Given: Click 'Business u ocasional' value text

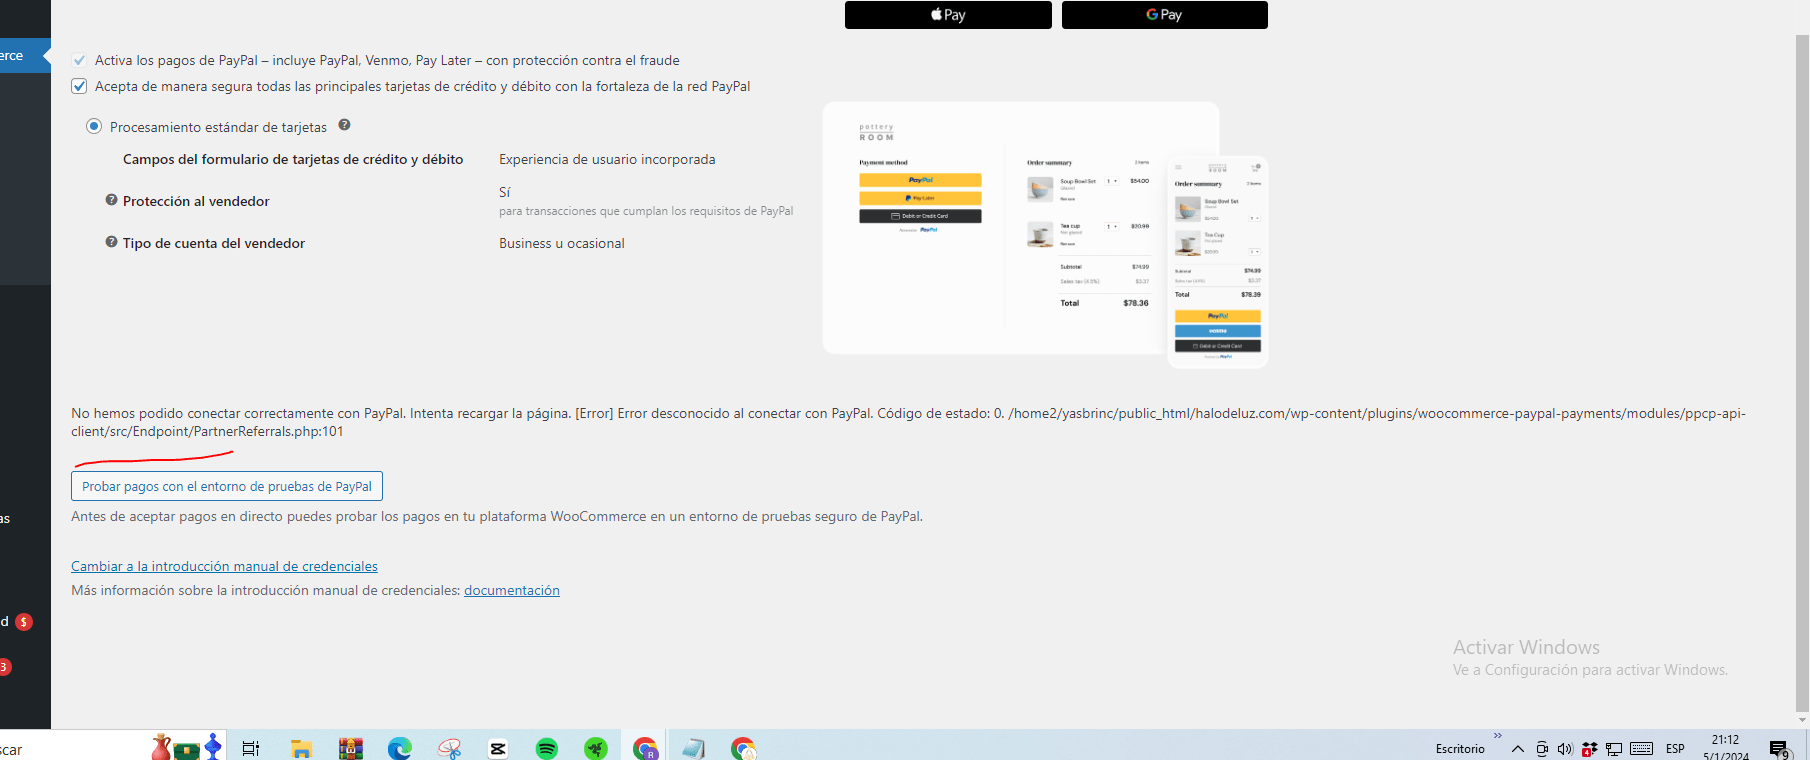Looking at the screenshot, I should coord(562,243).
